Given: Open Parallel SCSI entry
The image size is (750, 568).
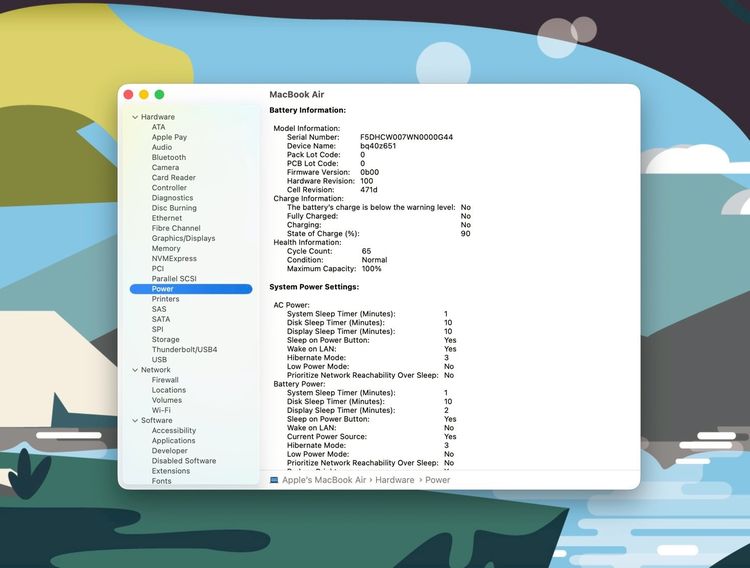Looking at the screenshot, I should tap(174, 279).
